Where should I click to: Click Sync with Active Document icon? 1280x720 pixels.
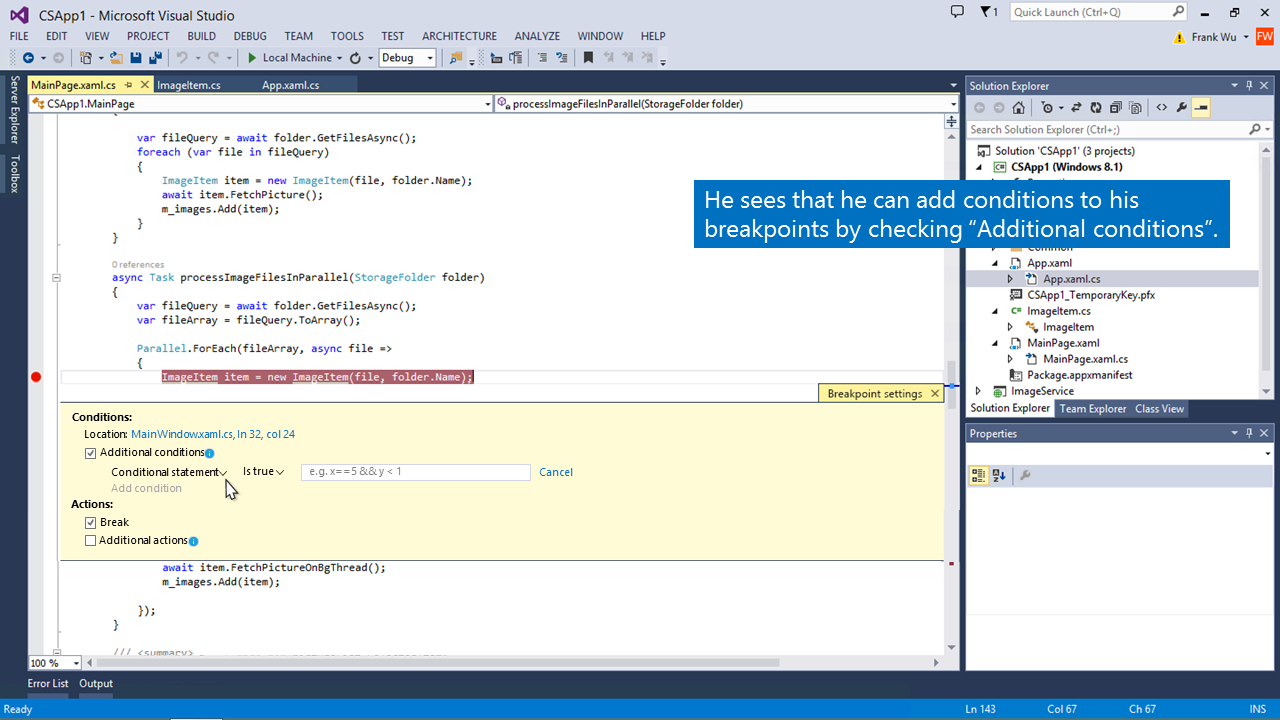[1076, 107]
